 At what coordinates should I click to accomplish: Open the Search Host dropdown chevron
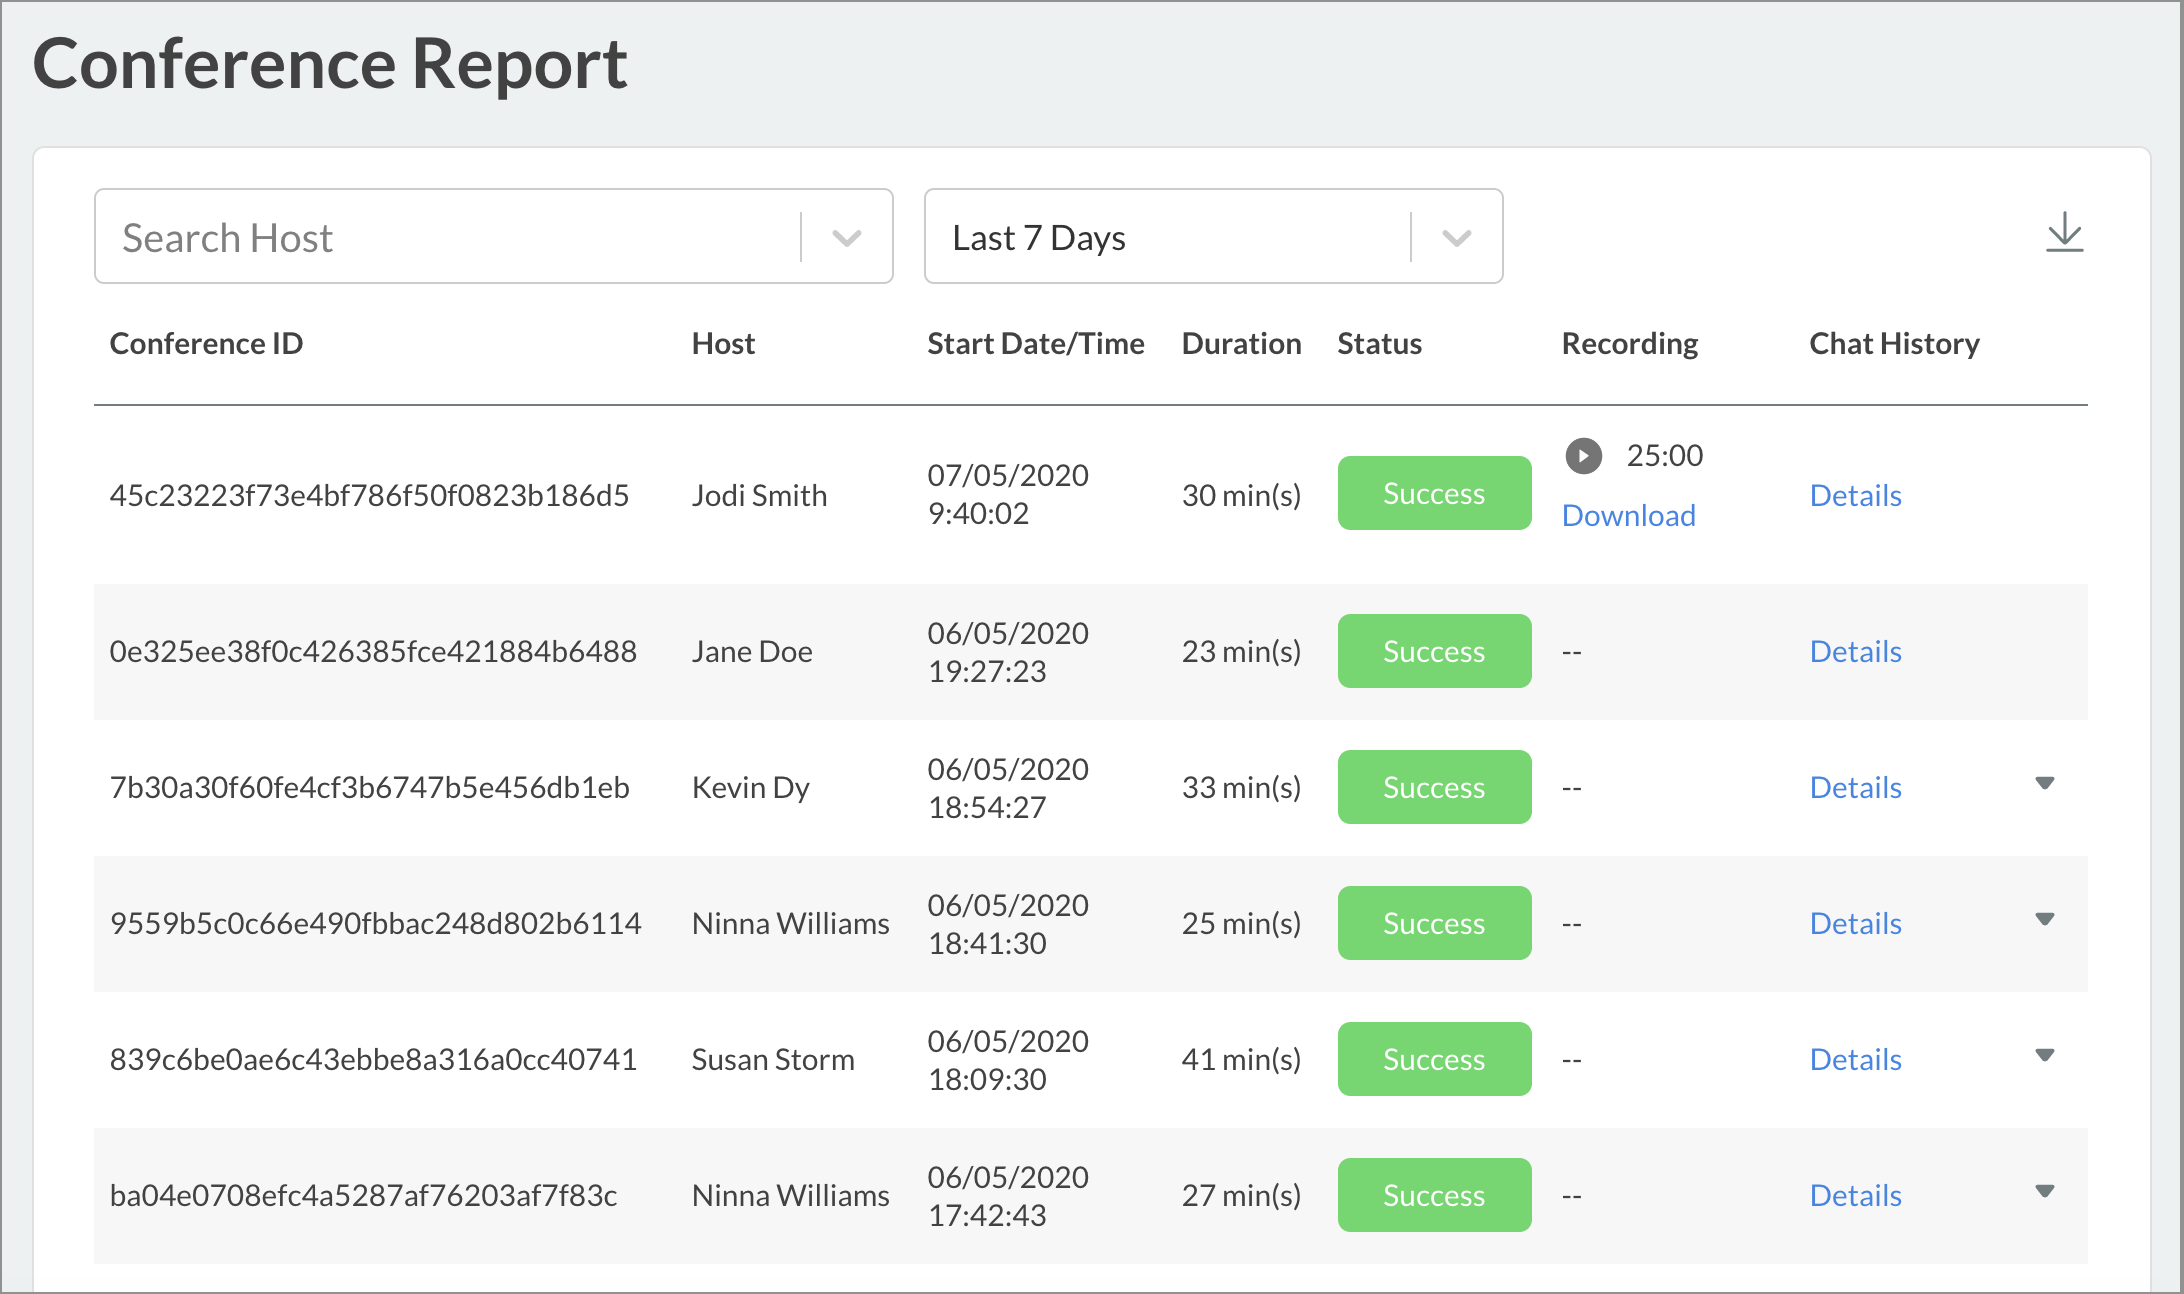click(846, 238)
